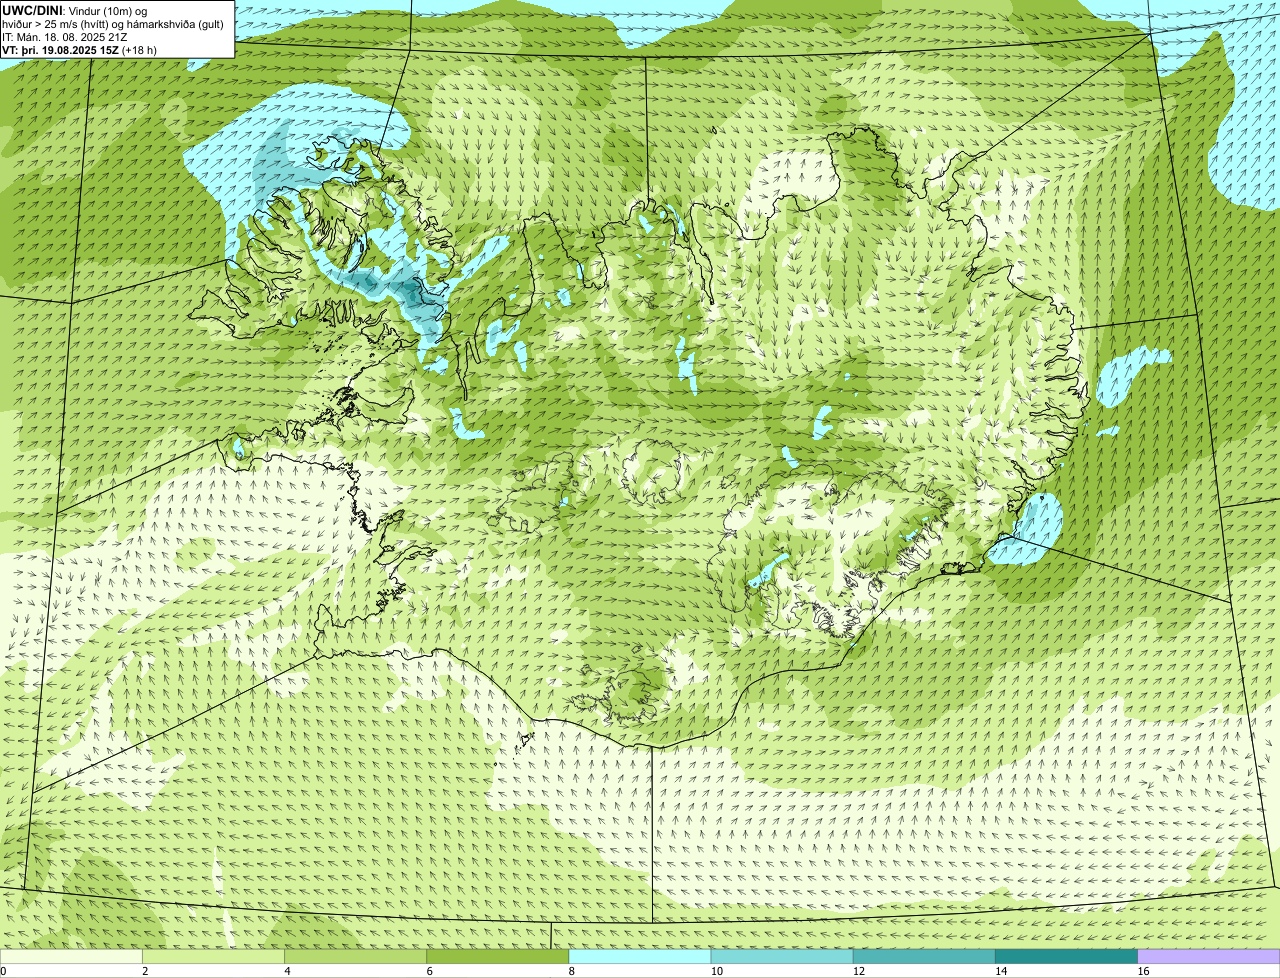Click the 10–12 m/s turquoise legend swatch
Screen dimensions: 1280x978
point(782,957)
